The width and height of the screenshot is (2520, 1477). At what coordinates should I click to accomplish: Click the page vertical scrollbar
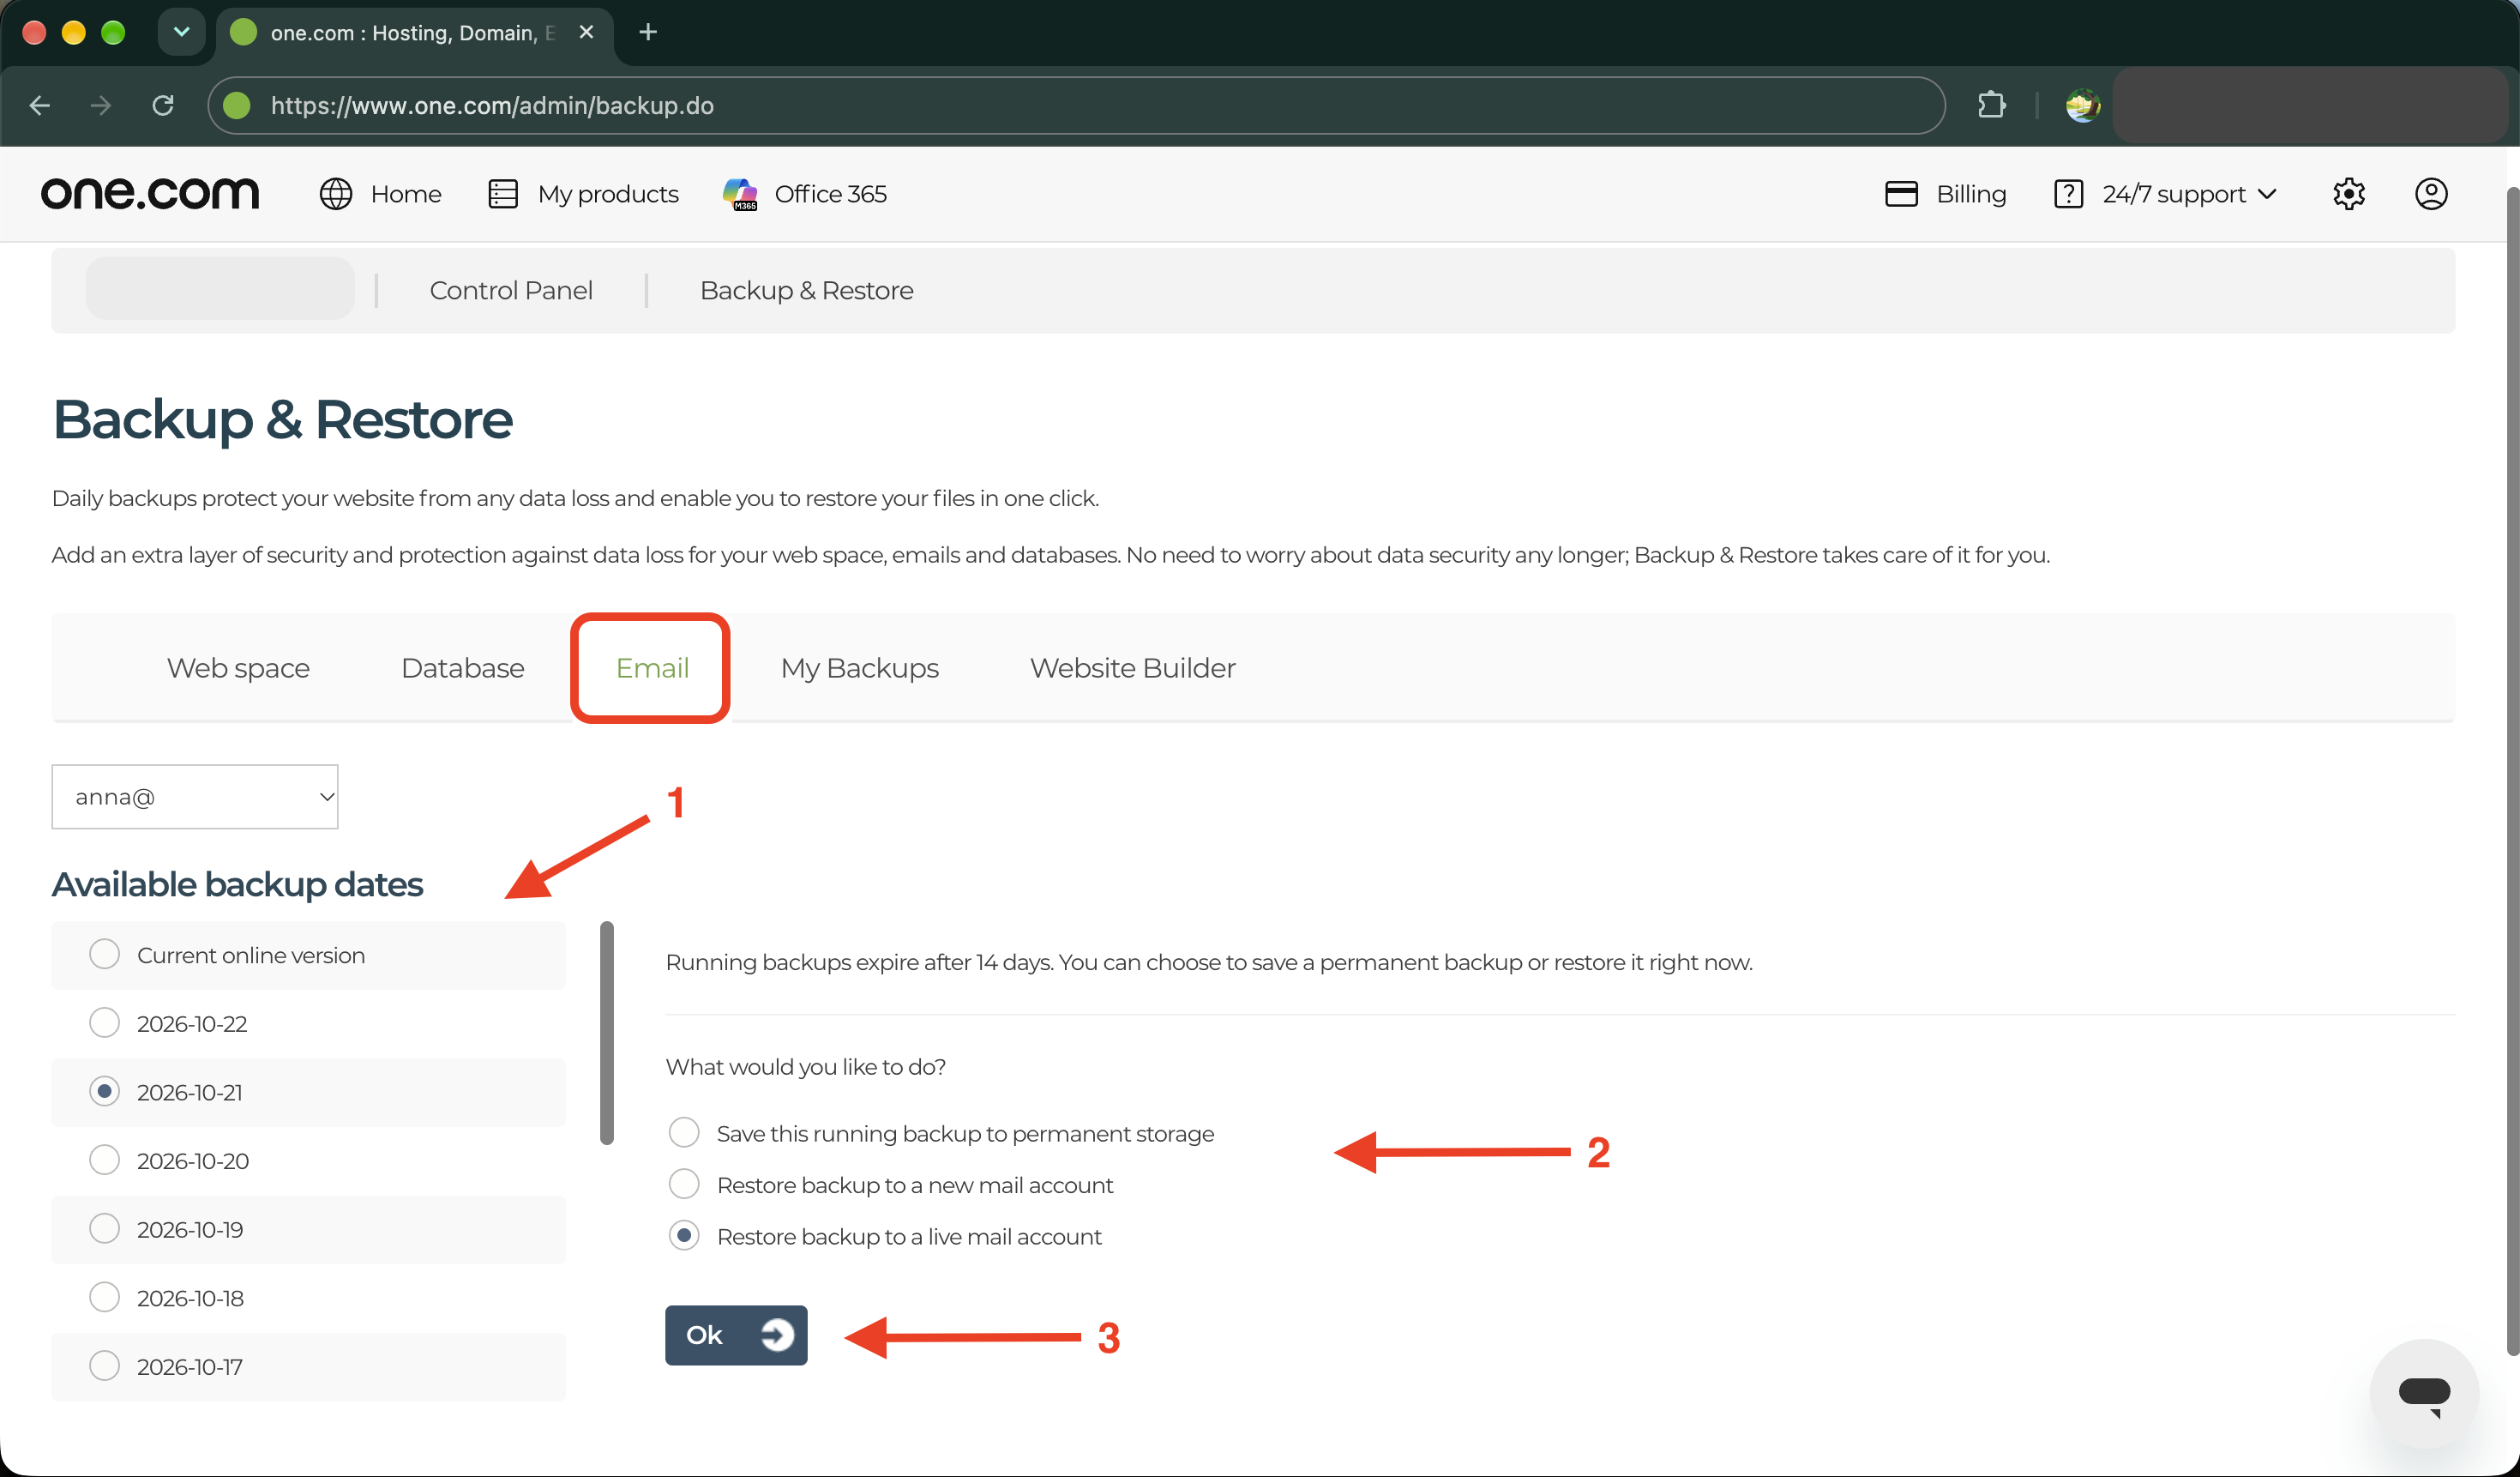pyautogui.click(x=2511, y=770)
